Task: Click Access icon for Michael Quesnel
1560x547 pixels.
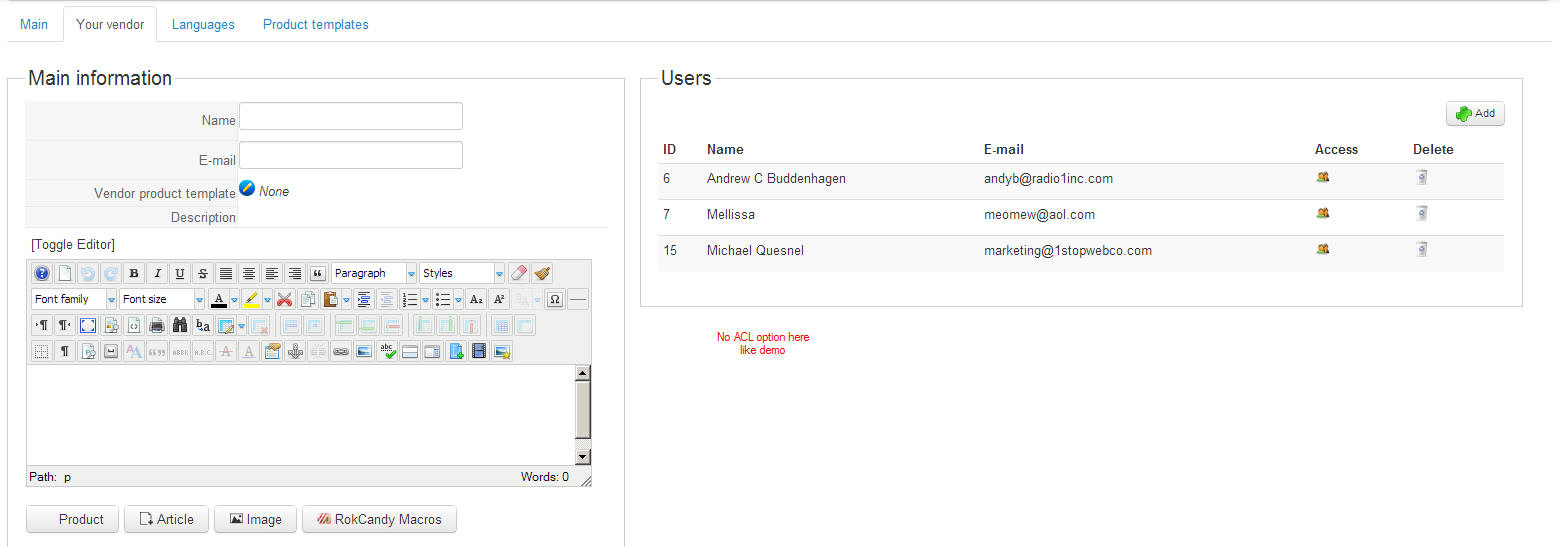Action: [x=1323, y=249]
